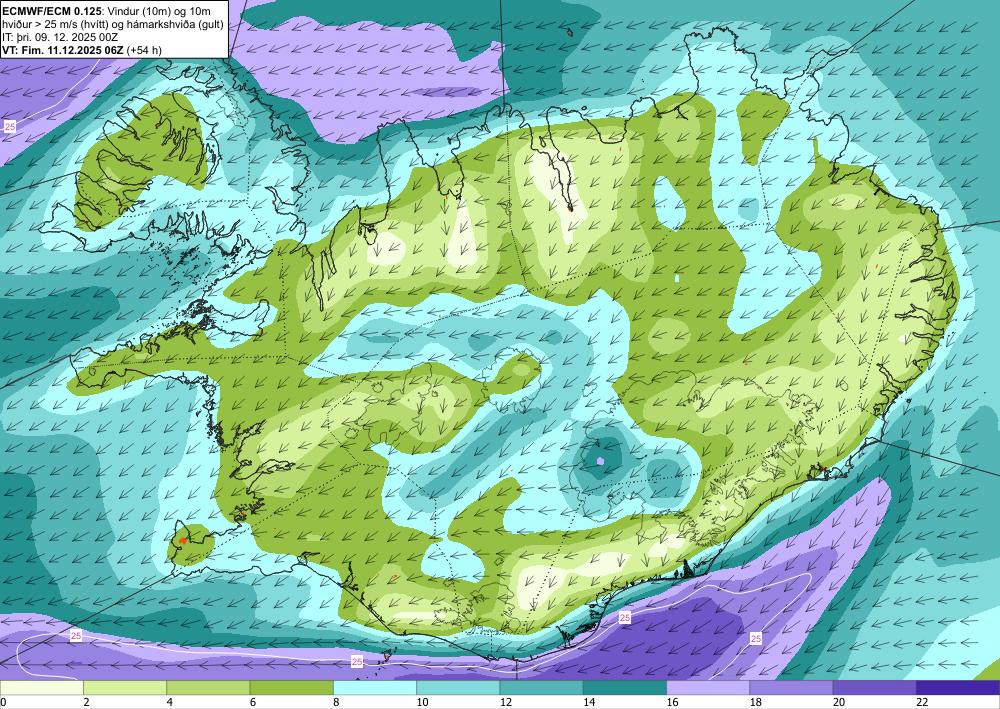Click the legend tick label '16'
Viewport: 1000px width, 709px height.
tap(672, 702)
